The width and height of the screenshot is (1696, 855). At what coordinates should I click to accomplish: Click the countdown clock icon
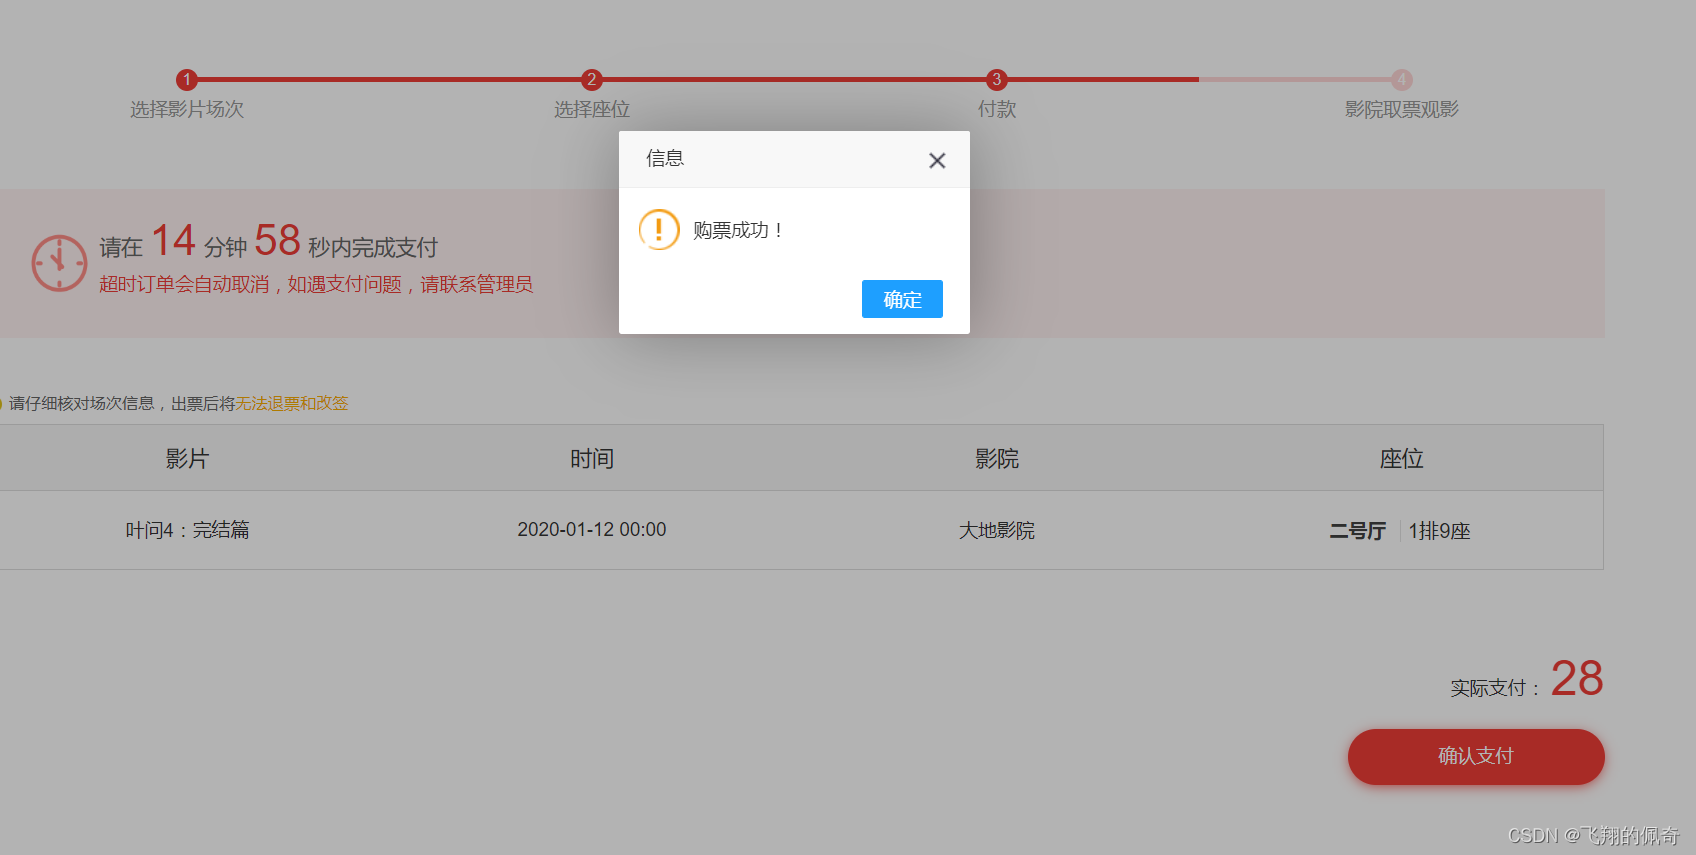(59, 263)
